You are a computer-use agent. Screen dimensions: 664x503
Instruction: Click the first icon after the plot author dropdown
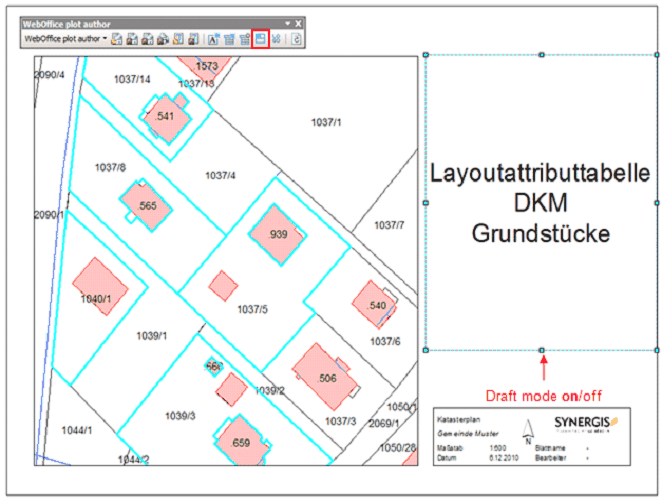click(117, 39)
